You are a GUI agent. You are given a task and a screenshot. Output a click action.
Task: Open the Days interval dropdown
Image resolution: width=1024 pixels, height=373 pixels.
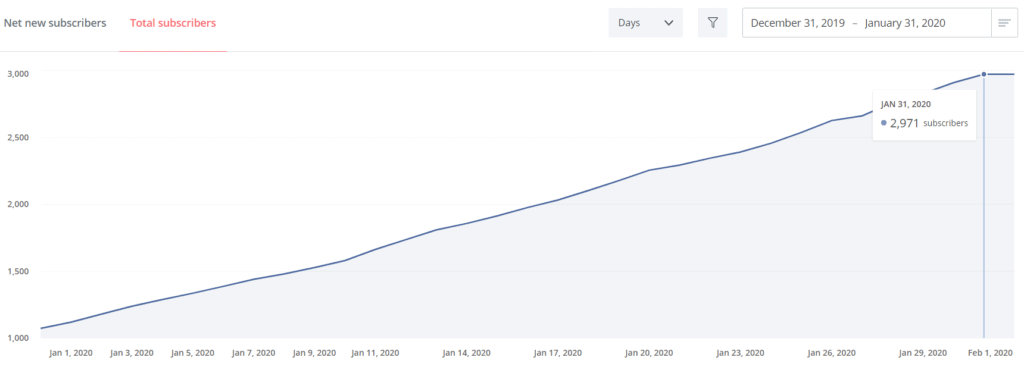pyautogui.click(x=645, y=23)
